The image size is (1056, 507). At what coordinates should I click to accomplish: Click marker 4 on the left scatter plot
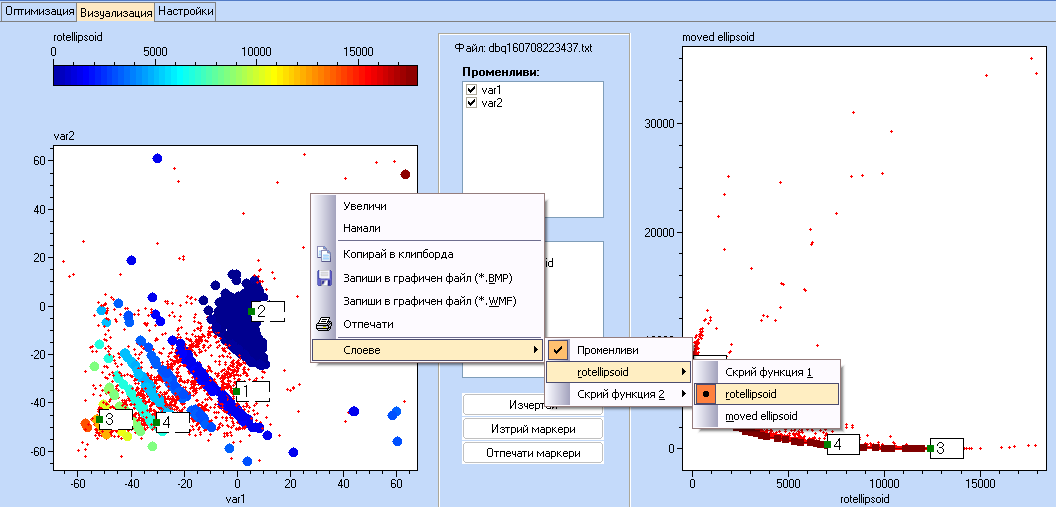point(172,423)
